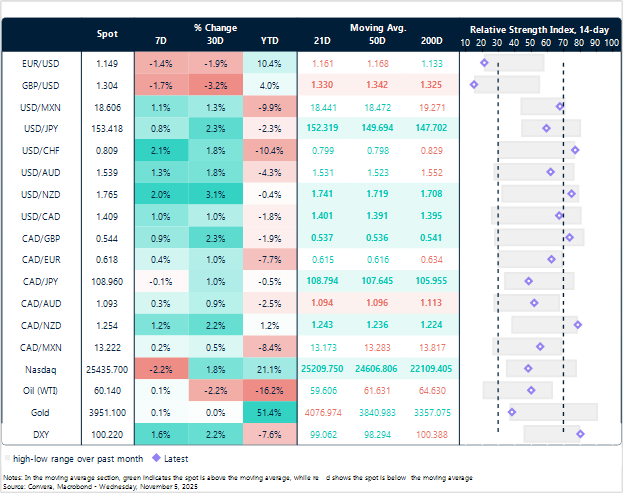625x495 pixels.
Task: Click the EUR/USD RSI diamond marker
Action: (484, 63)
